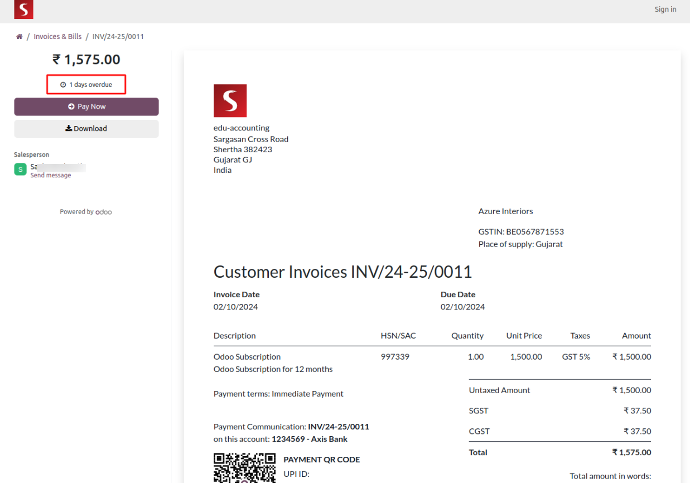Click the company logo on the invoice
Screen dimensions: 690x483
230,101
